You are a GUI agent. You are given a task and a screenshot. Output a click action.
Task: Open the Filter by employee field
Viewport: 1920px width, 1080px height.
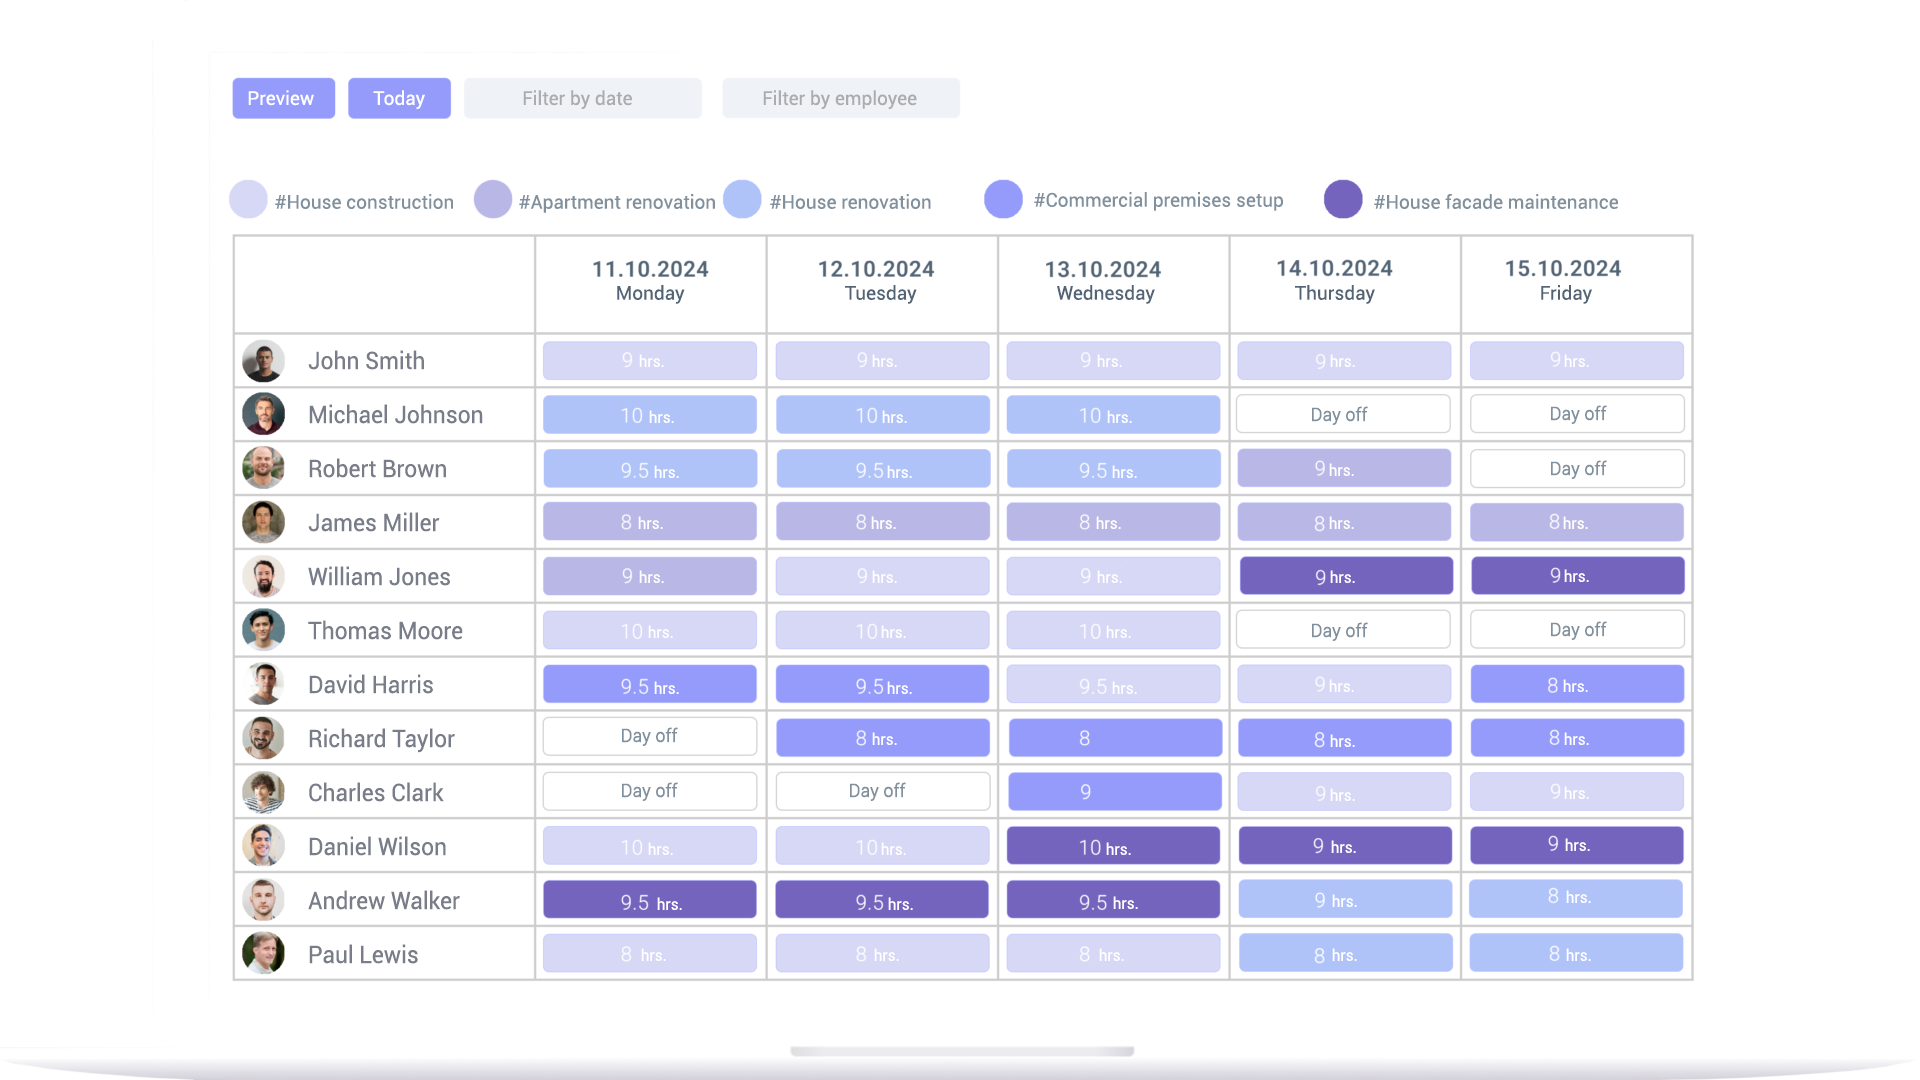(840, 98)
